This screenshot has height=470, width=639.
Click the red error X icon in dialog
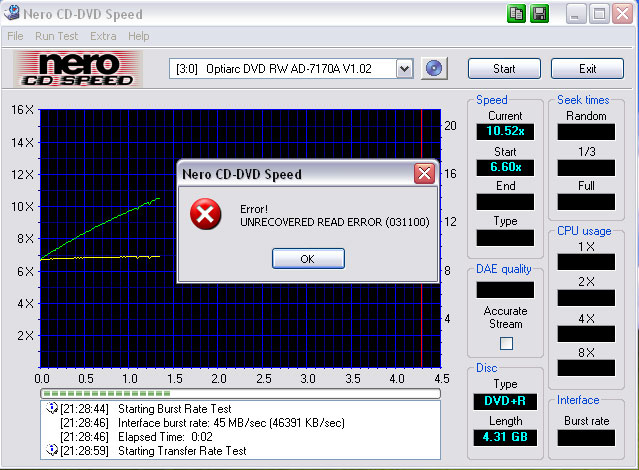point(205,214)
